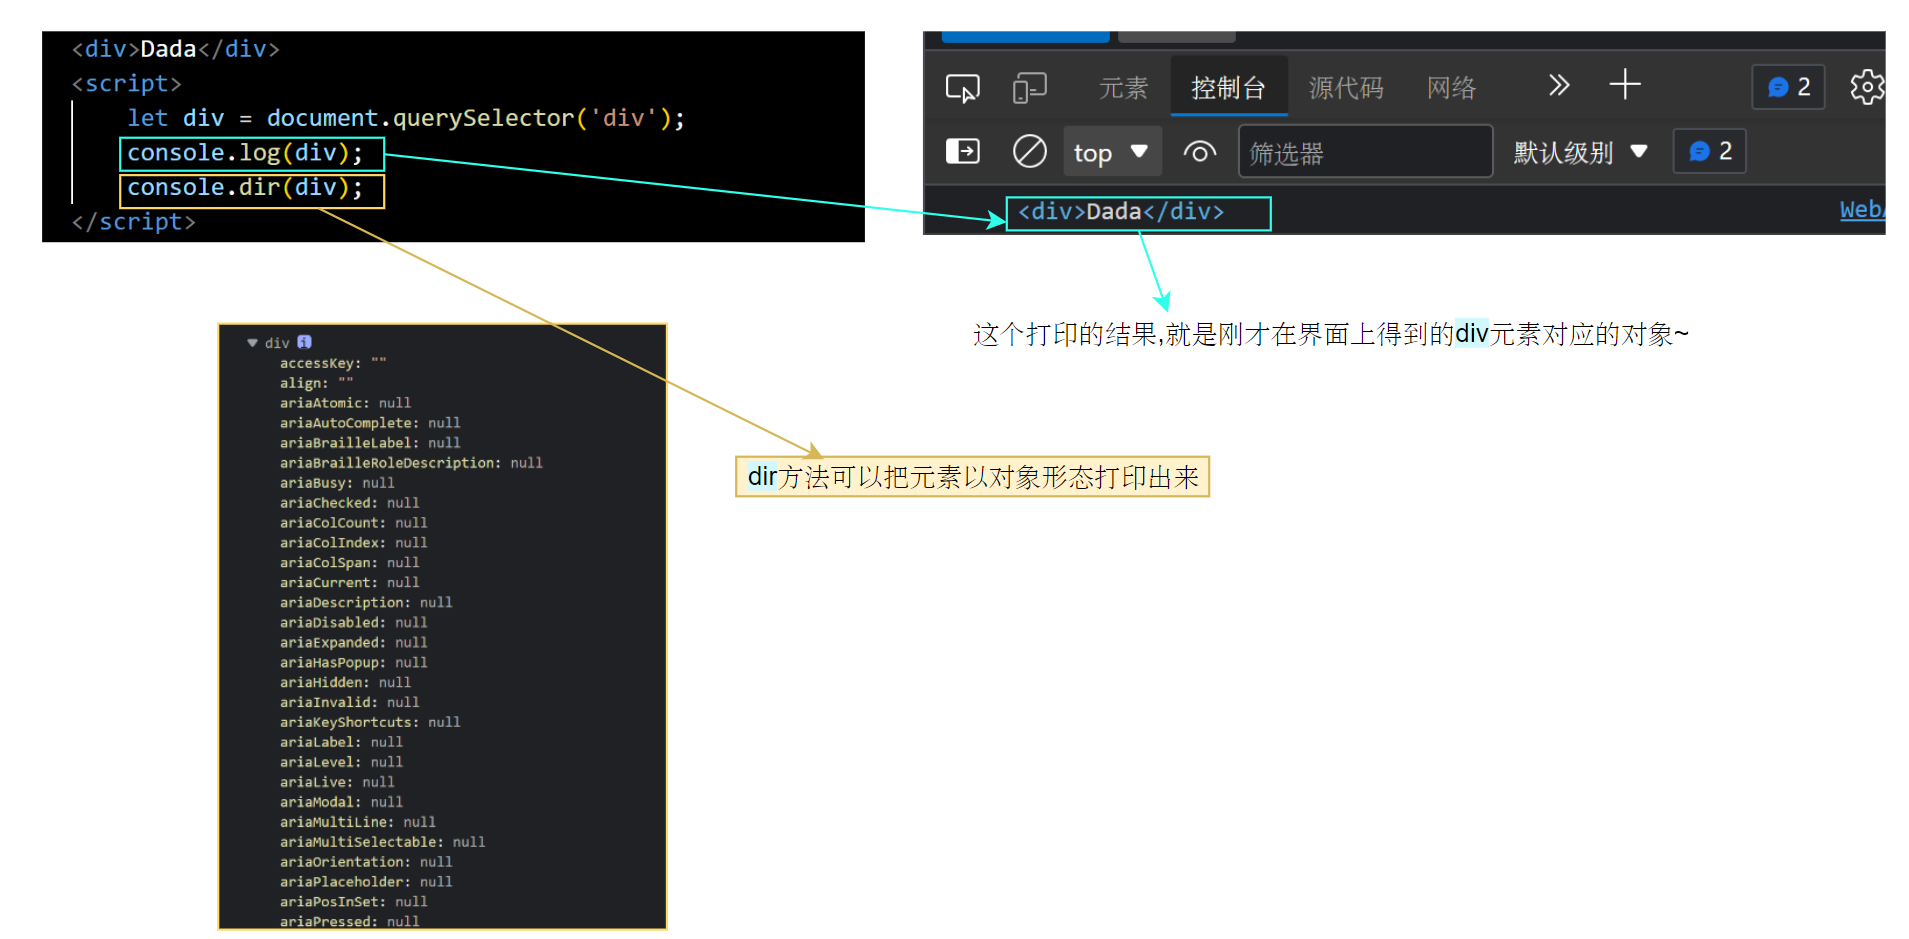Open the 网络 tab
Screen dimensions: 1909x939
1451,88
